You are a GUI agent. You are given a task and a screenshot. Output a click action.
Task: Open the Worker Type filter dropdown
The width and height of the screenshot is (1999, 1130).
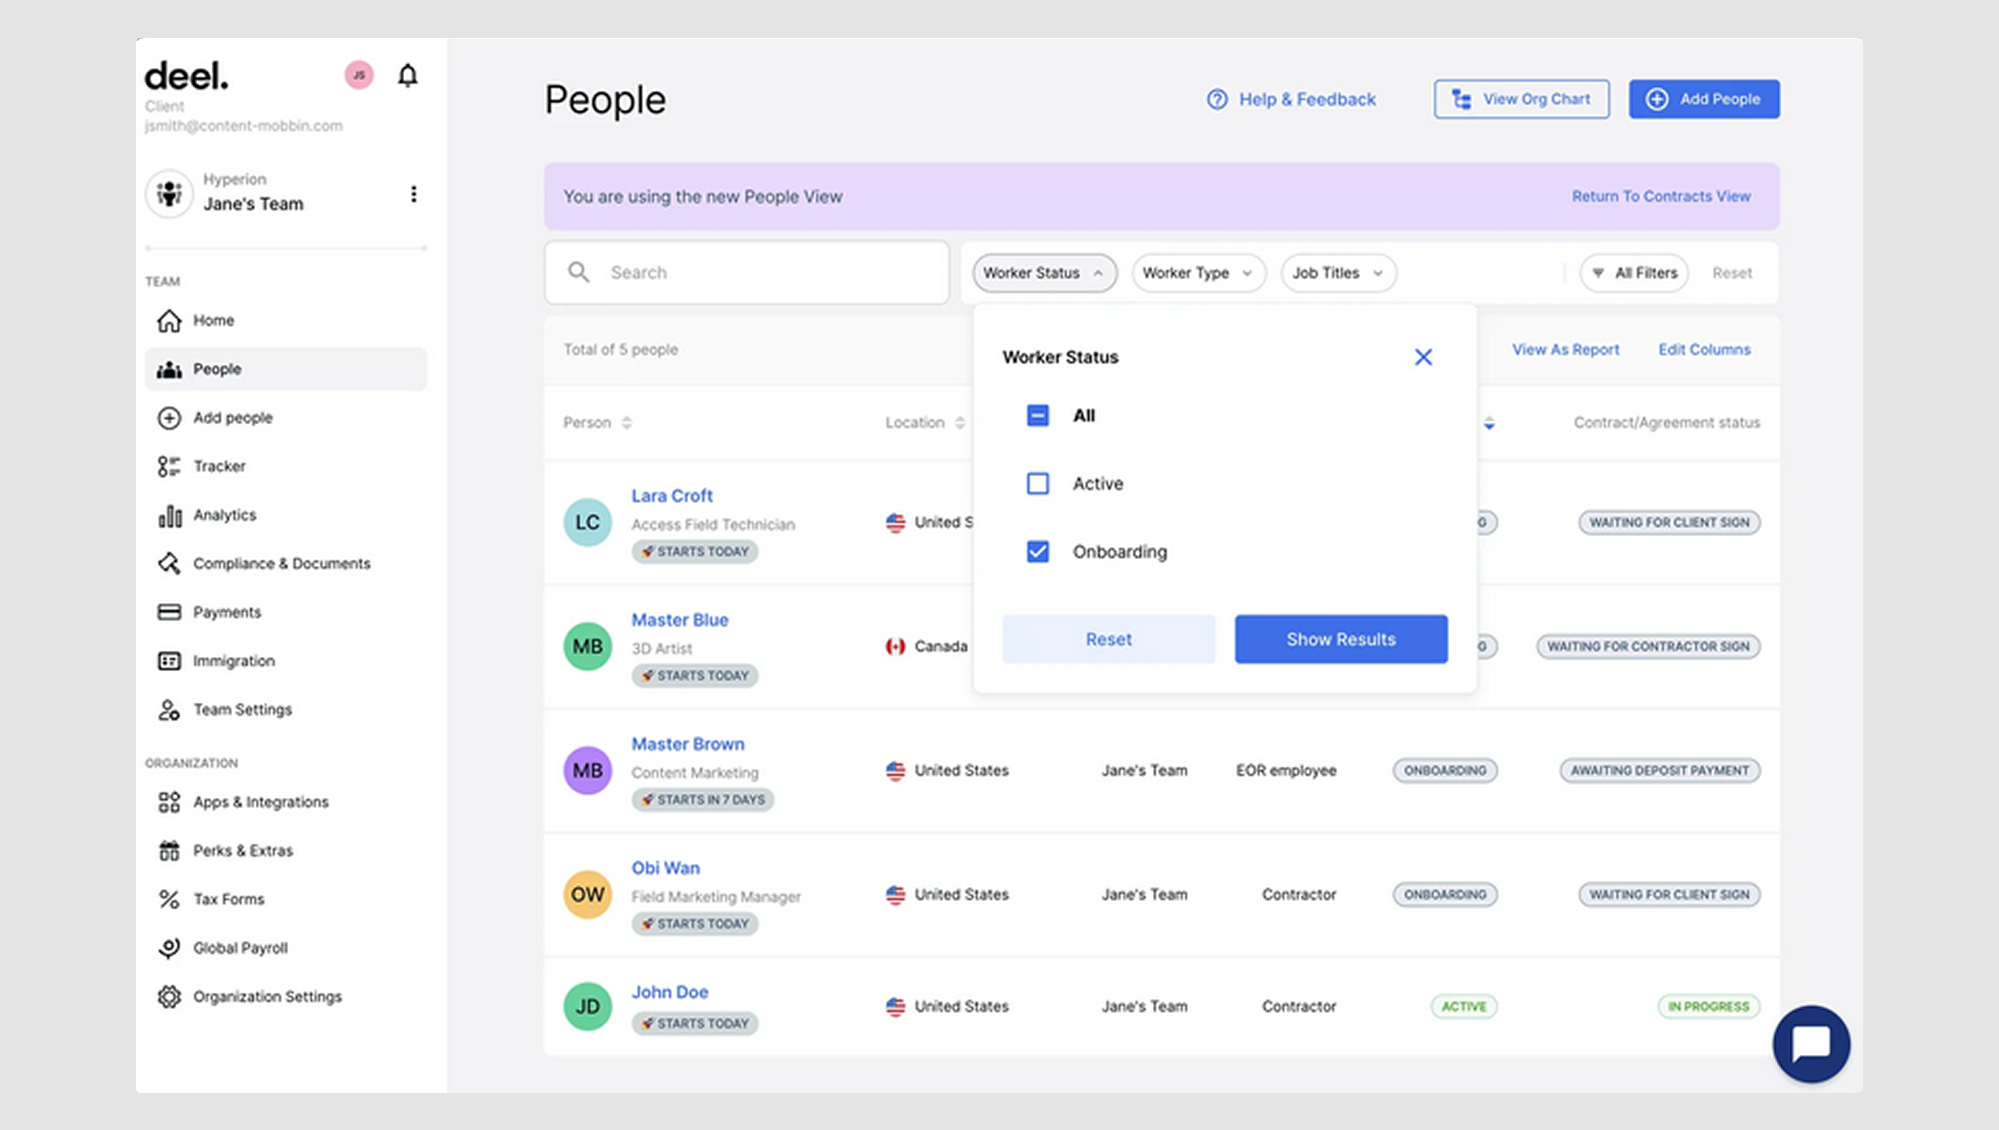[x=1198, y=273]
